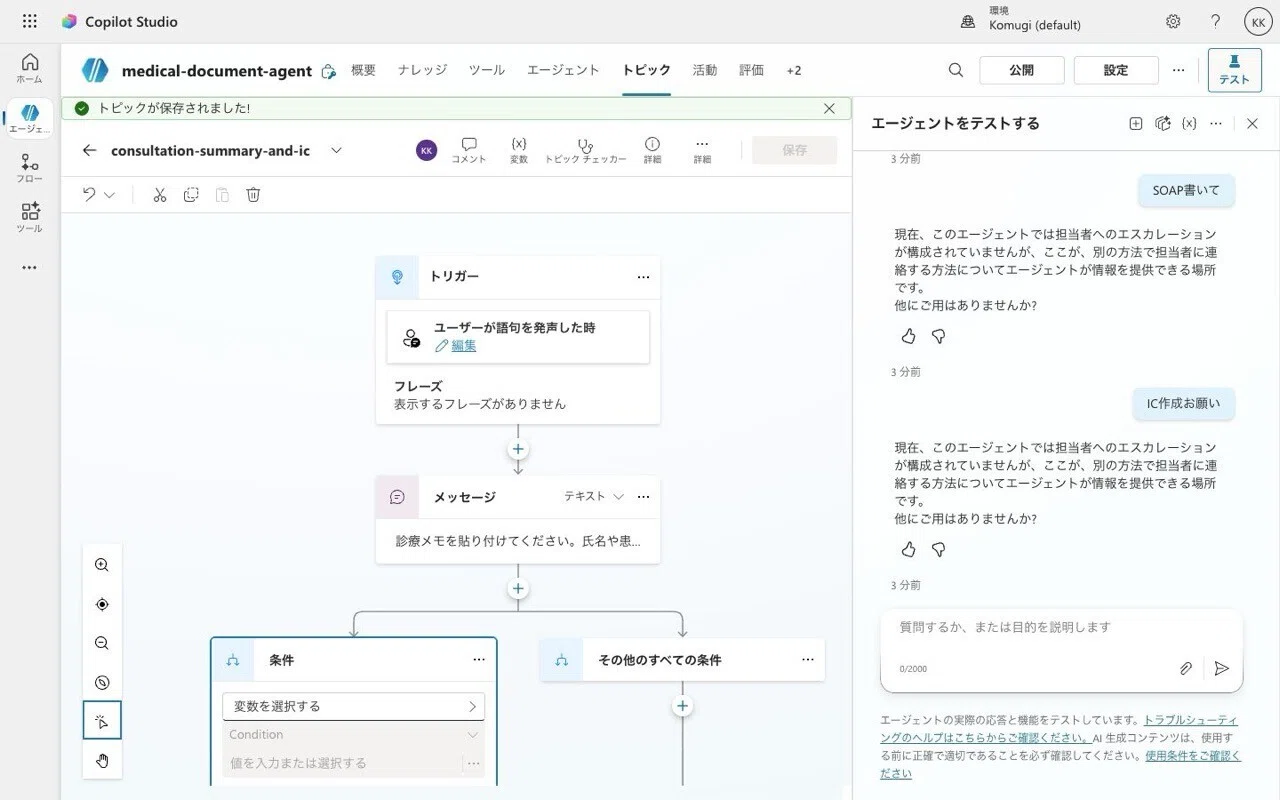Select the hand pan tool on the canvas
The height and width of the screenshot is (800, 1280).
(x=102, y=760)
